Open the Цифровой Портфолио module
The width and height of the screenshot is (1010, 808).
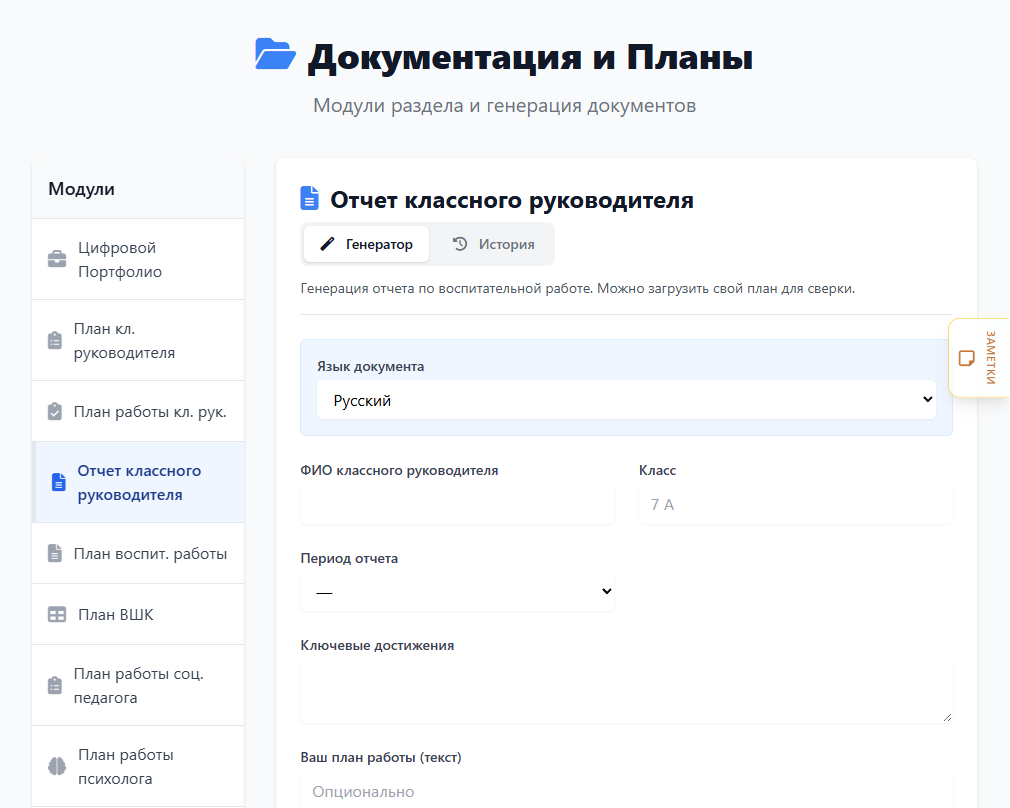point(138,259)
